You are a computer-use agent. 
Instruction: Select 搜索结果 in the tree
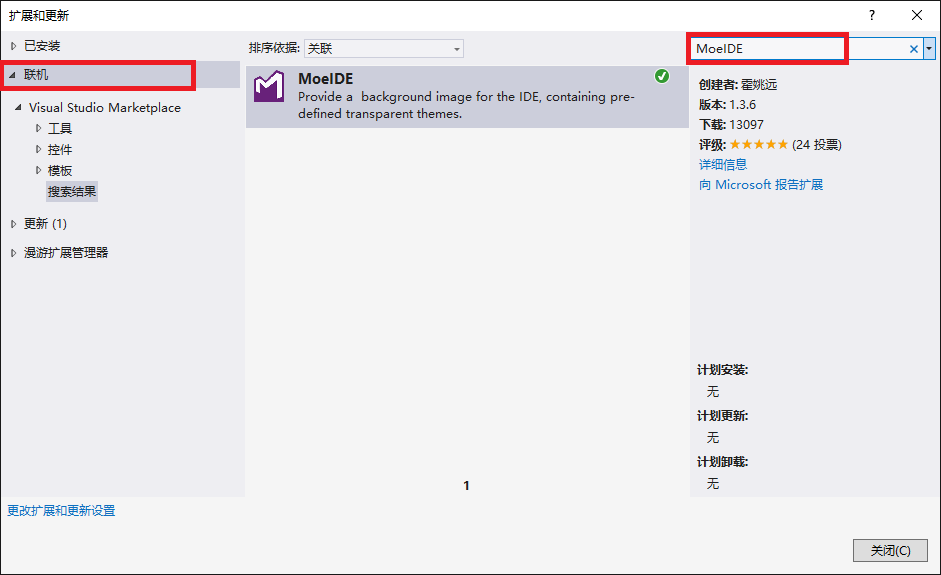pyautogui.click(x=72, y=191)
